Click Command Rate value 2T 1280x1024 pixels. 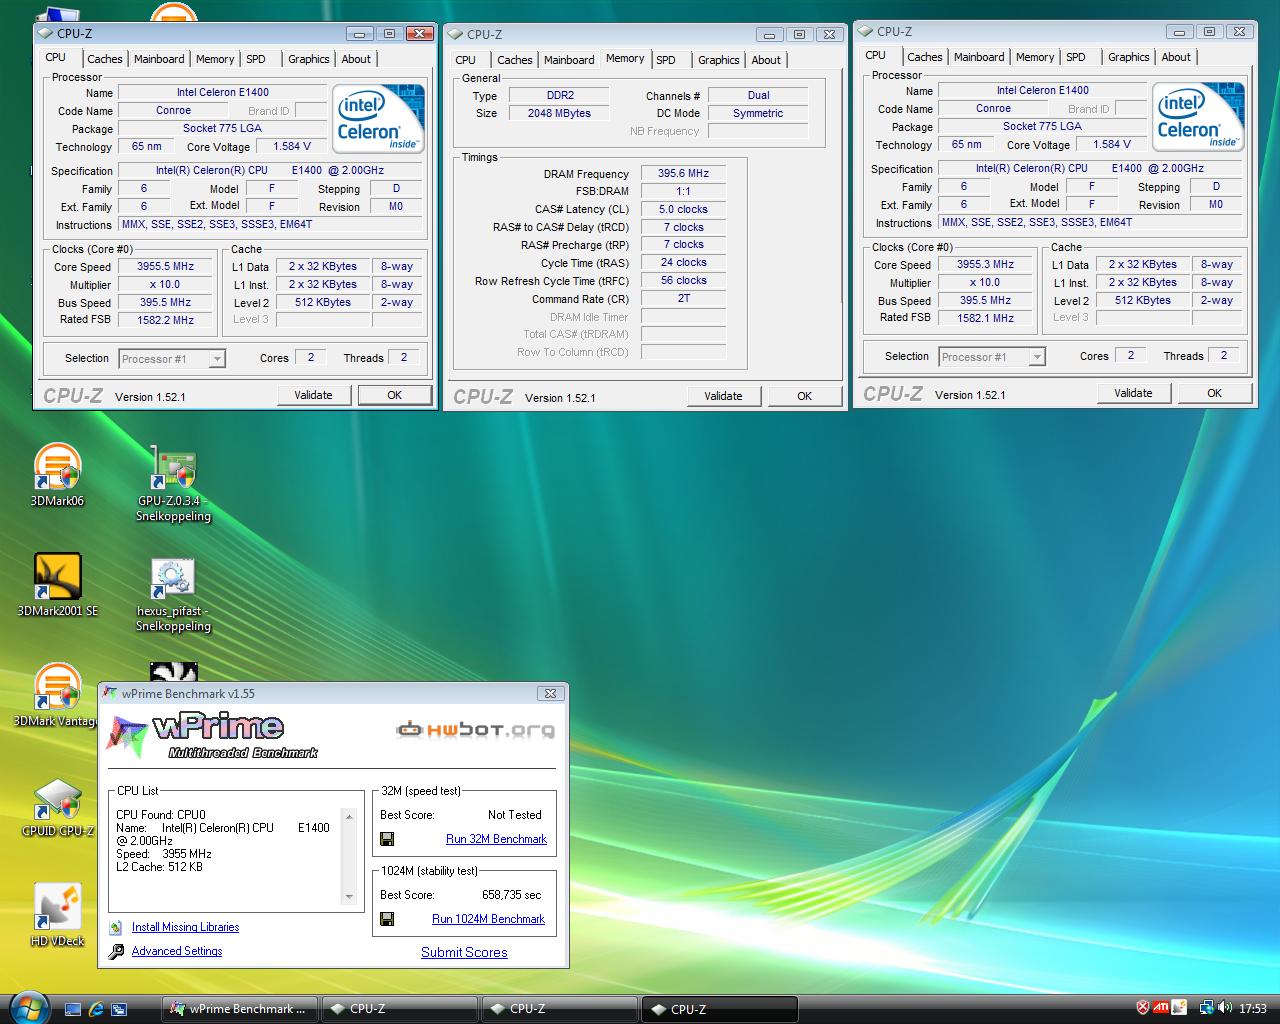click(x=683, y=298)
